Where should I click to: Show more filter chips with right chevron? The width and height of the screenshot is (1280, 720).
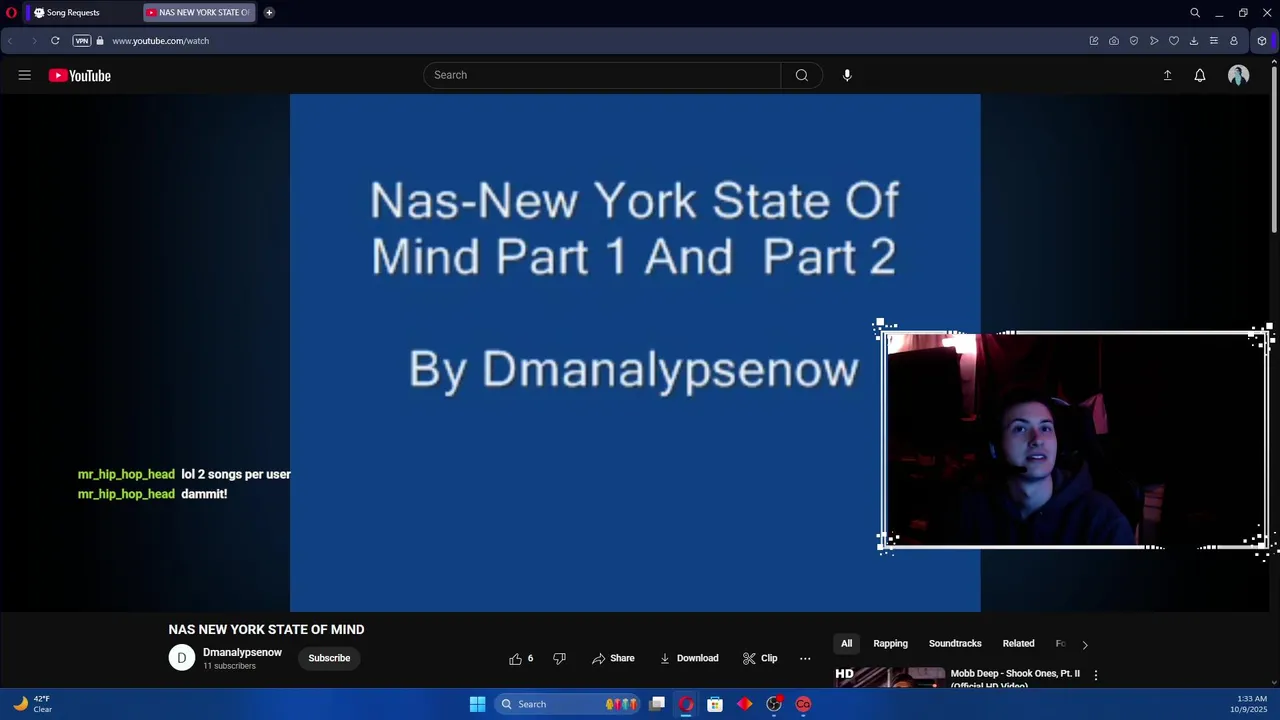click(1085, 644)
